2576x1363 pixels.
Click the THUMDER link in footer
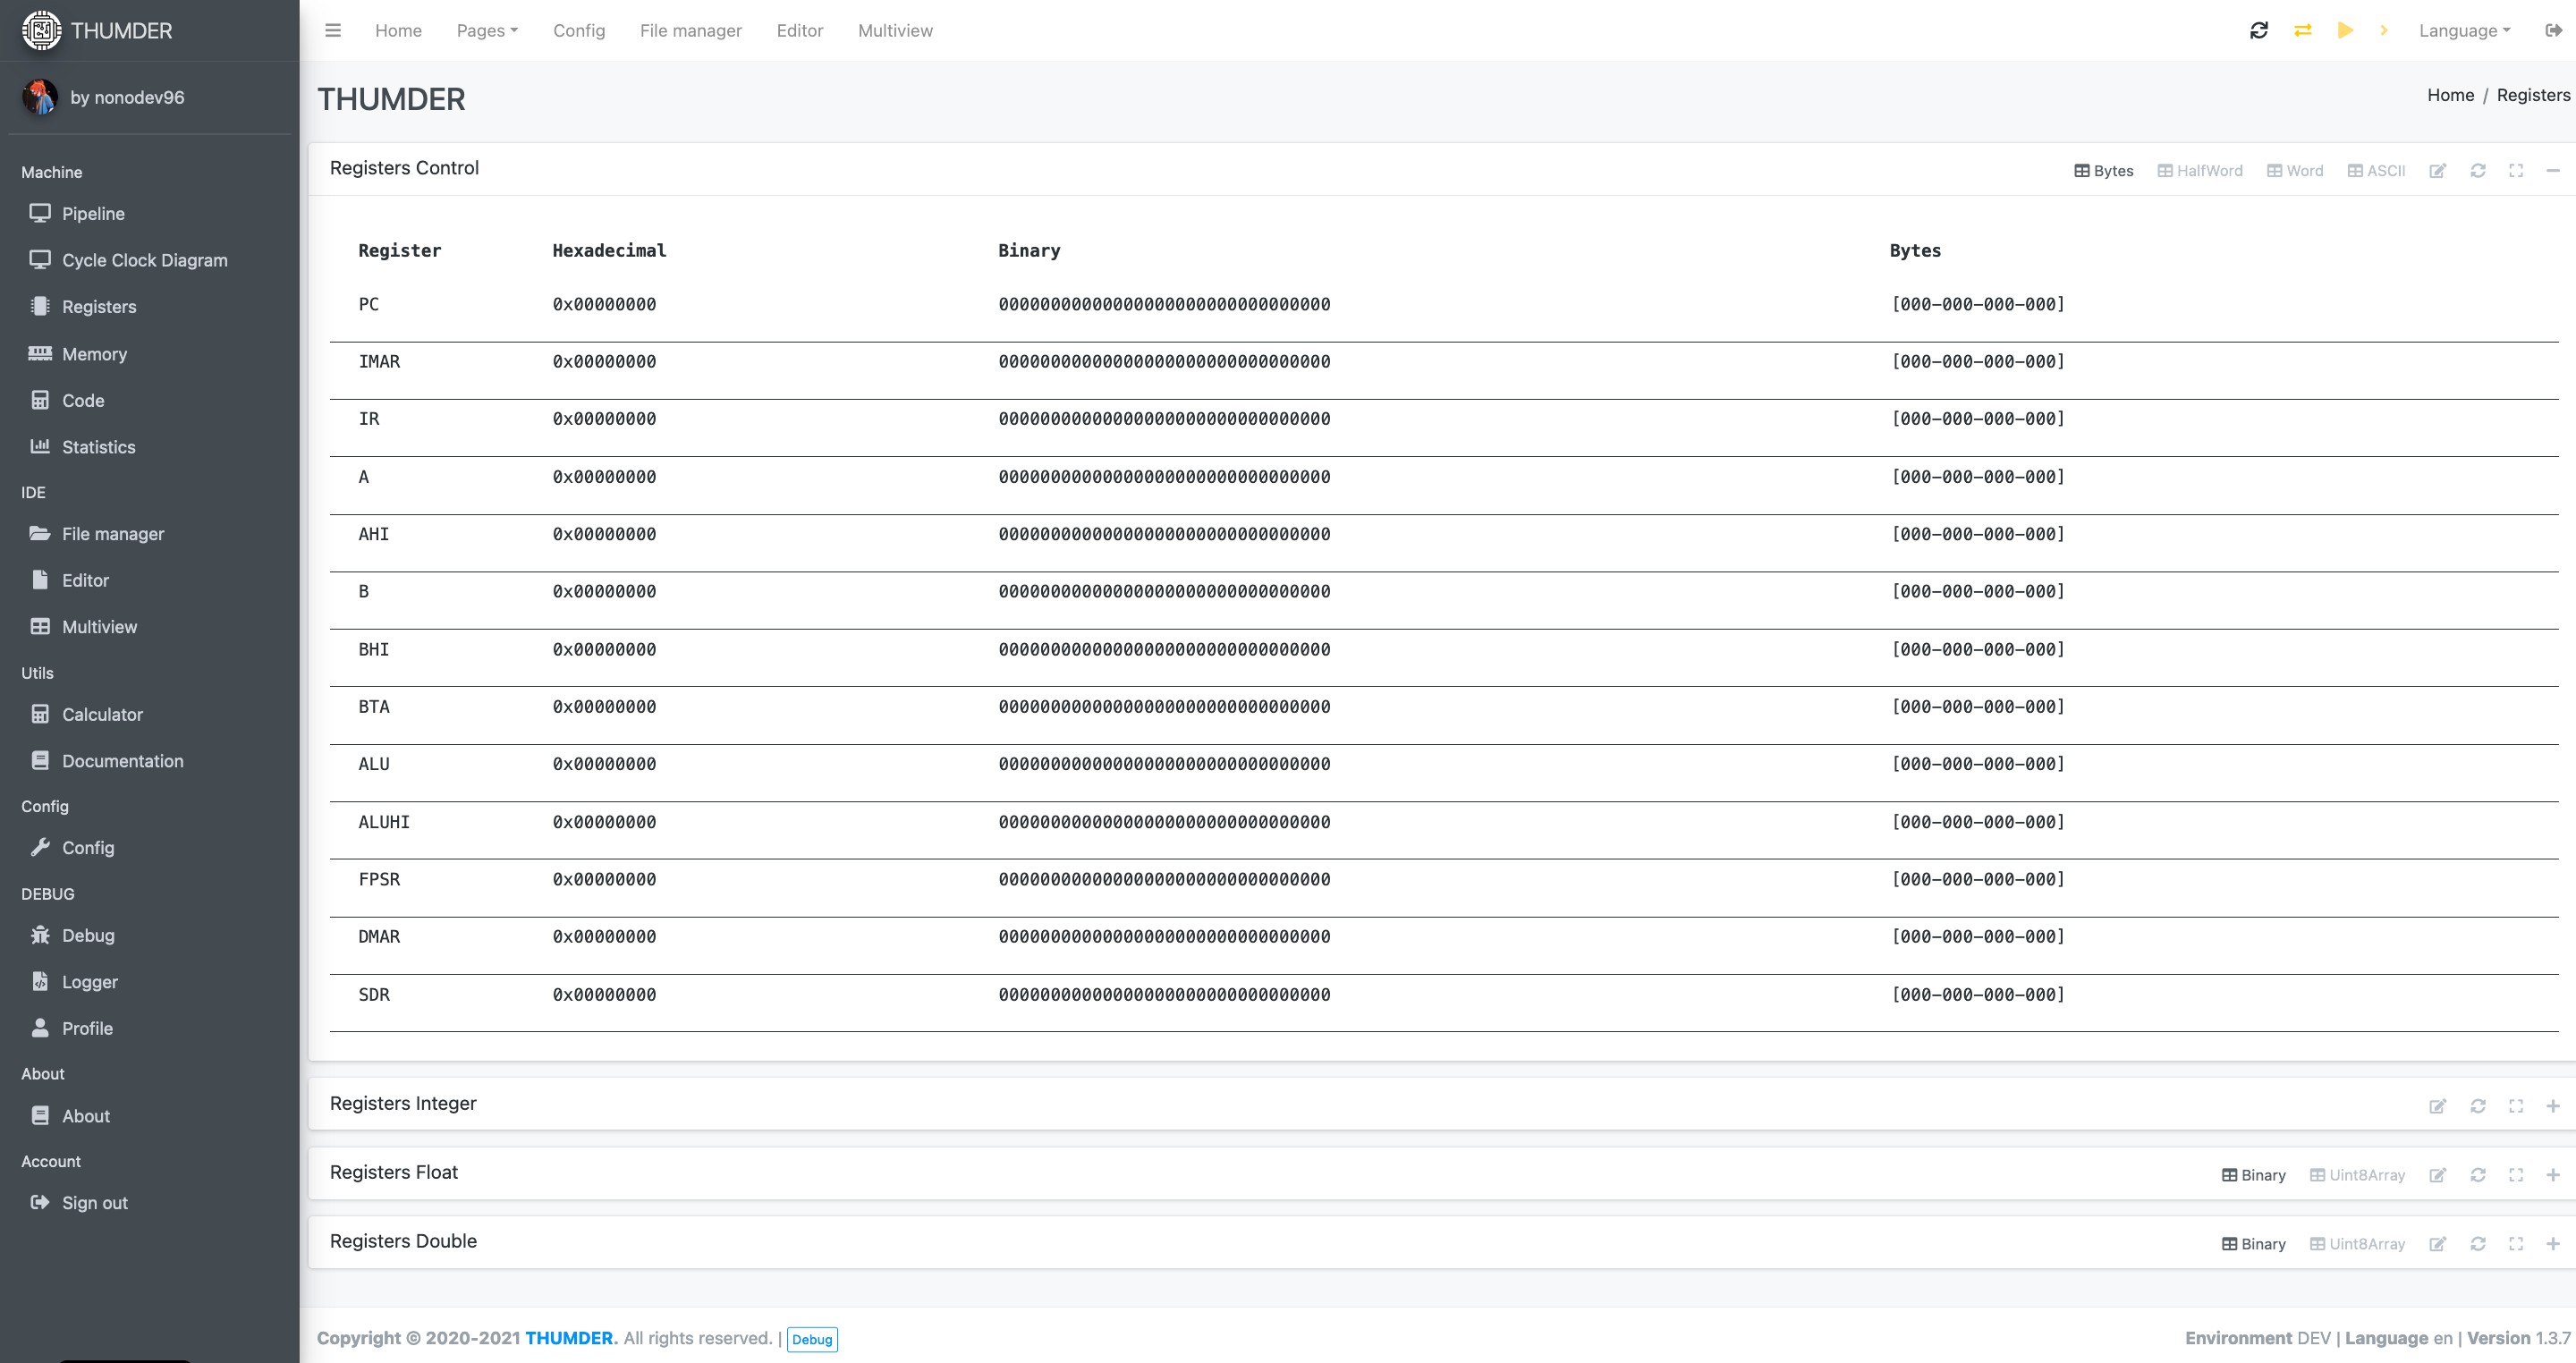pyautogui.click(x=569, y=1338)
